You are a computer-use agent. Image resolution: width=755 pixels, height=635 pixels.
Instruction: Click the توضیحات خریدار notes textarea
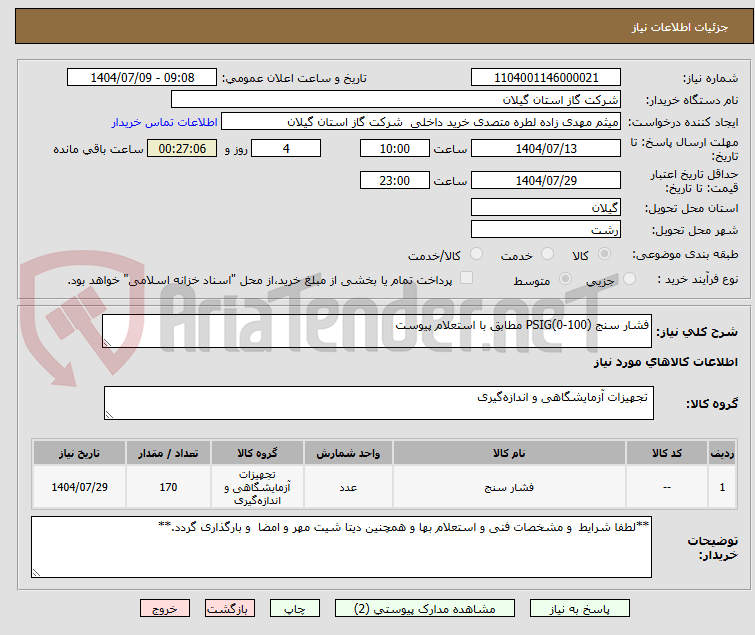341,547
